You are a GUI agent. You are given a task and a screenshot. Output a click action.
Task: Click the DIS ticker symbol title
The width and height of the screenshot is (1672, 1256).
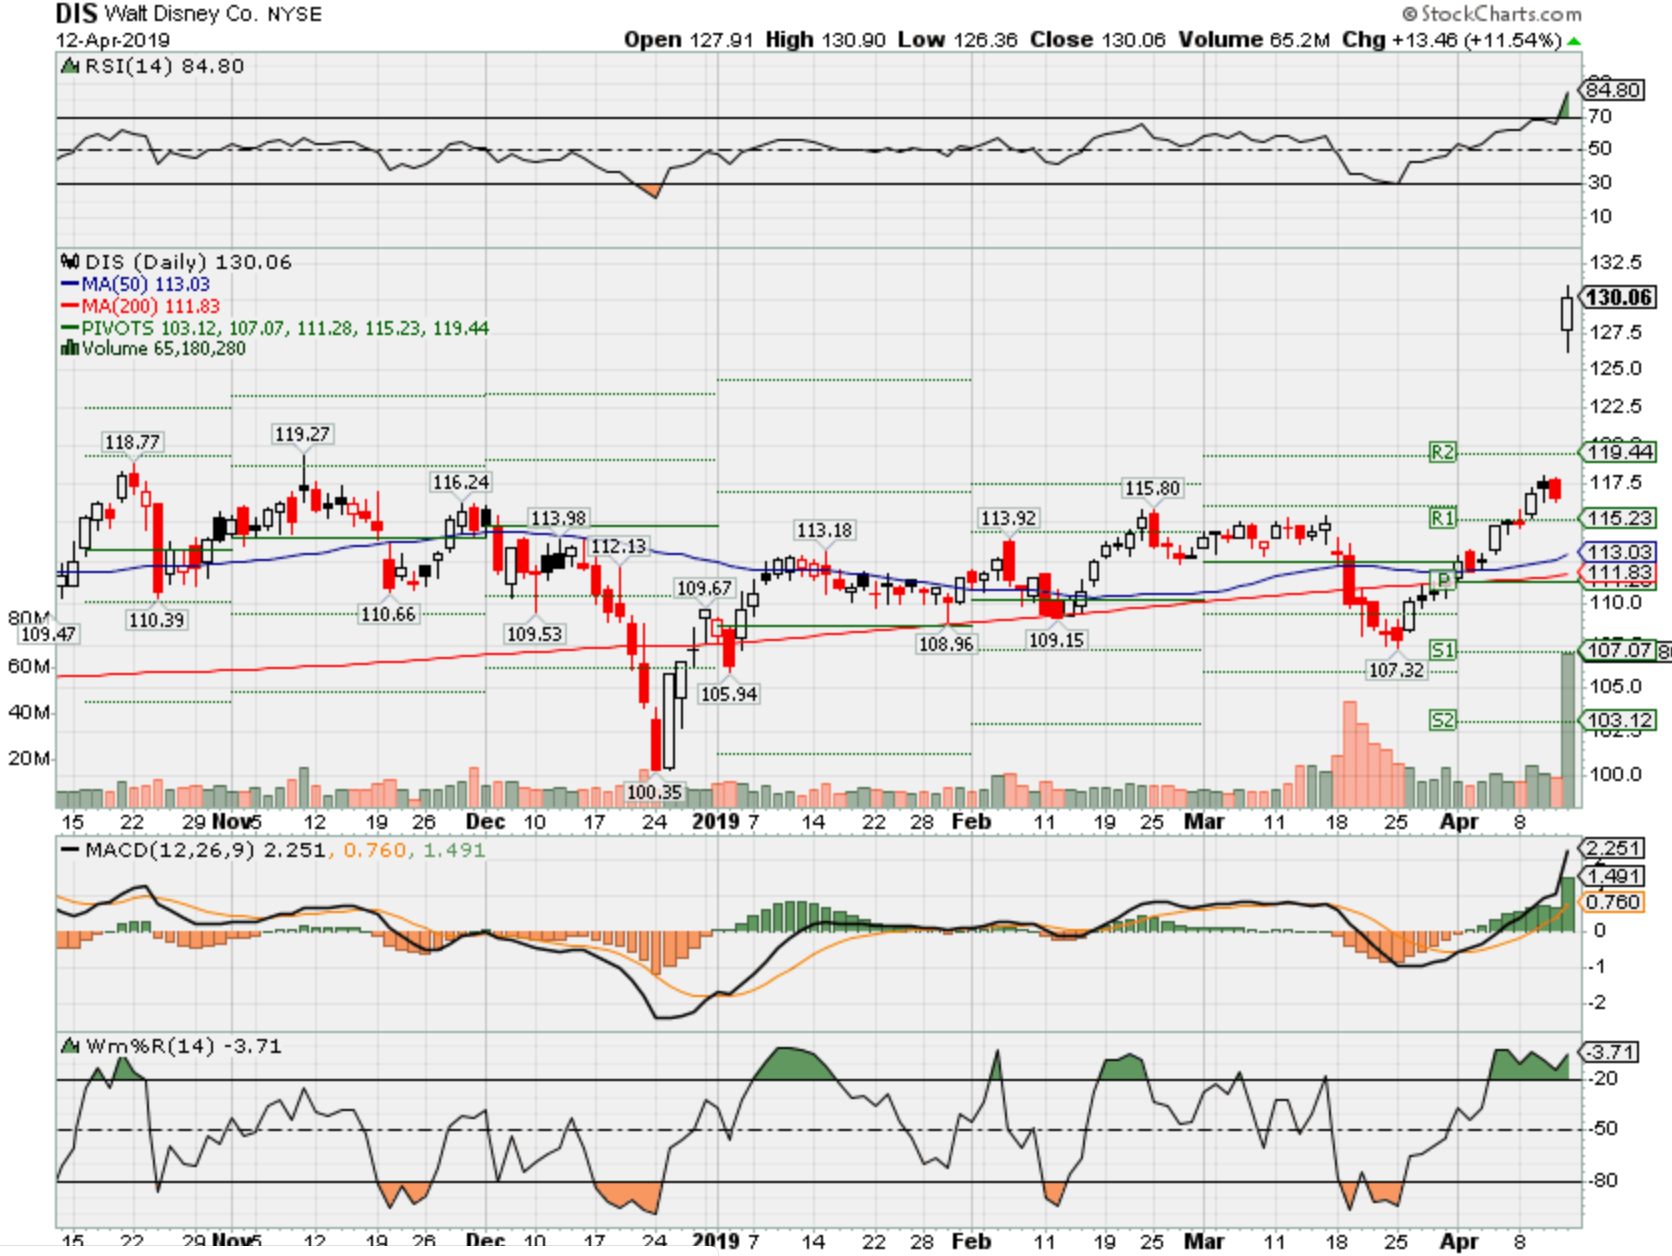[76, 14]
